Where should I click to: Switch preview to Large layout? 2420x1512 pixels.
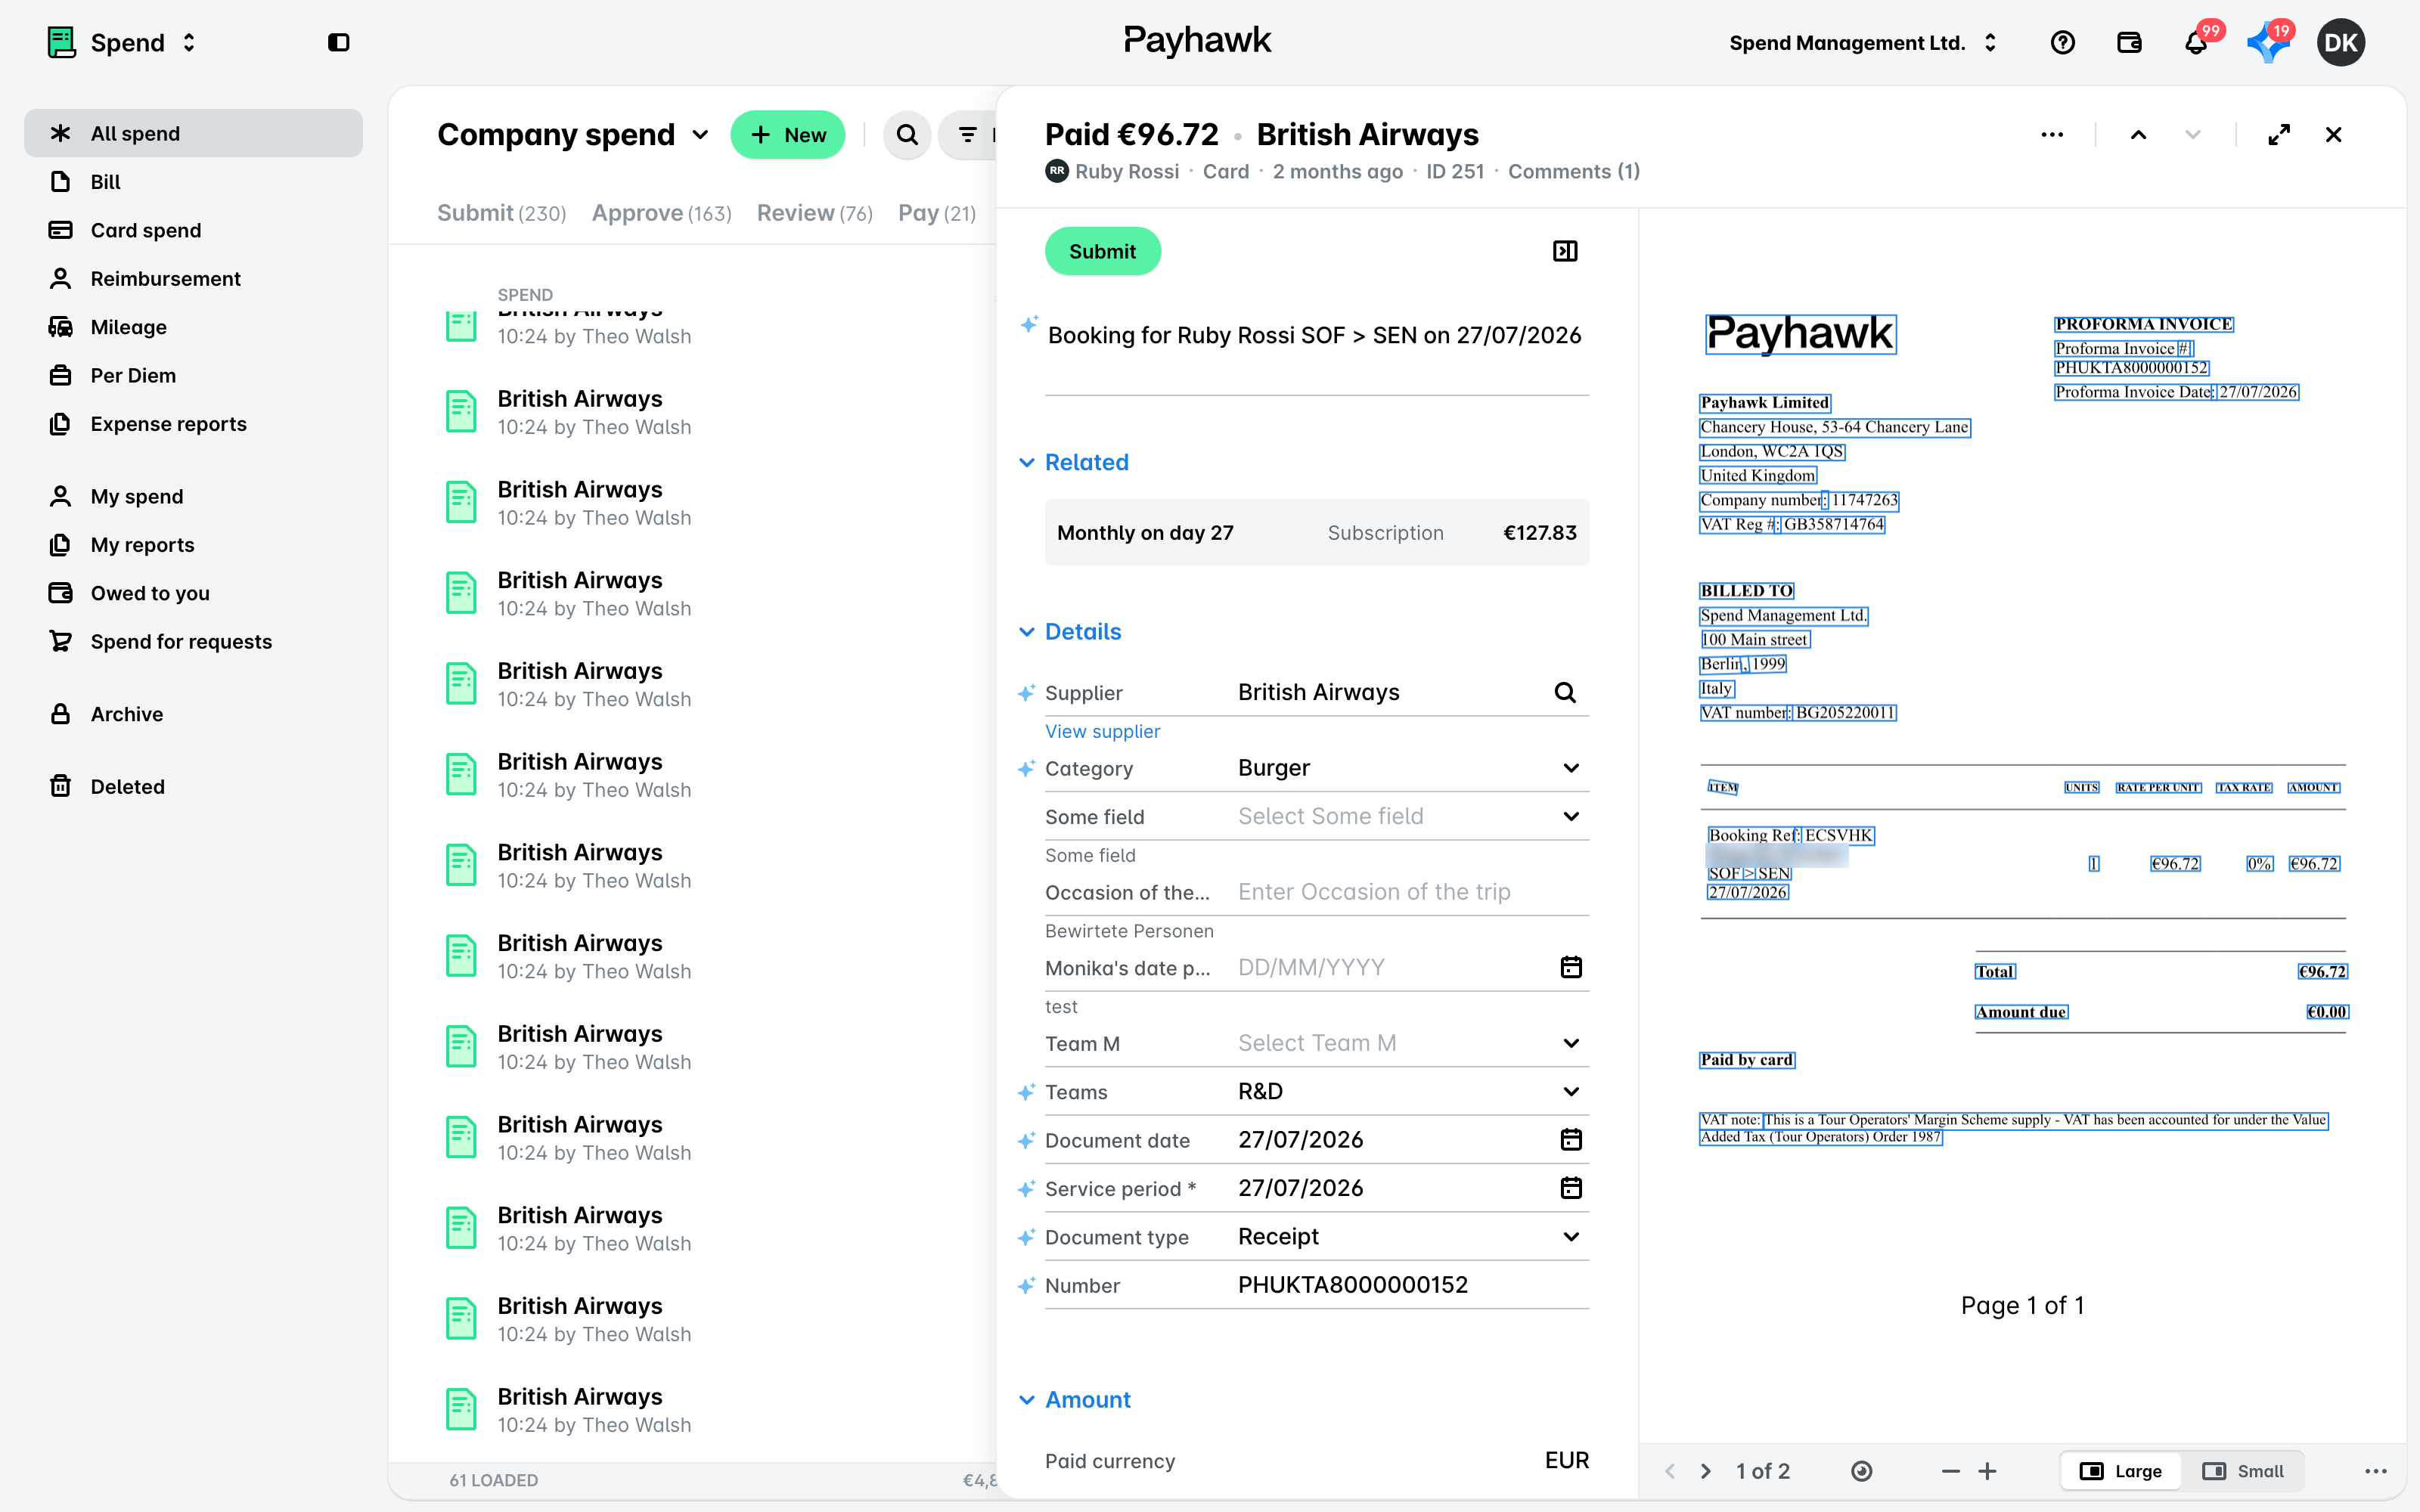[2121, 1471]
